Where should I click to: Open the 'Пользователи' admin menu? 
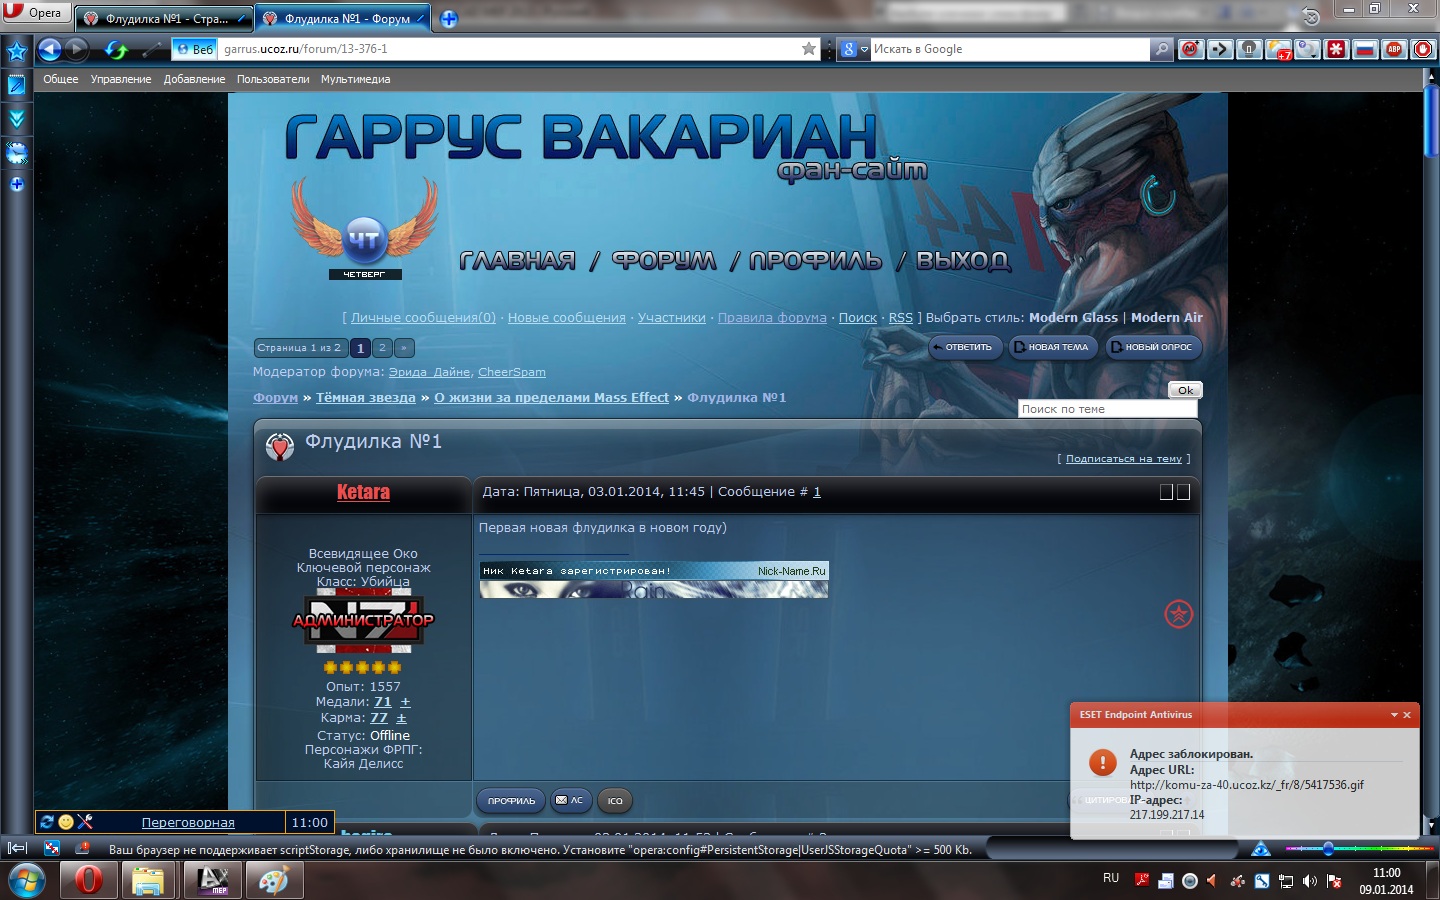[273, 79]
